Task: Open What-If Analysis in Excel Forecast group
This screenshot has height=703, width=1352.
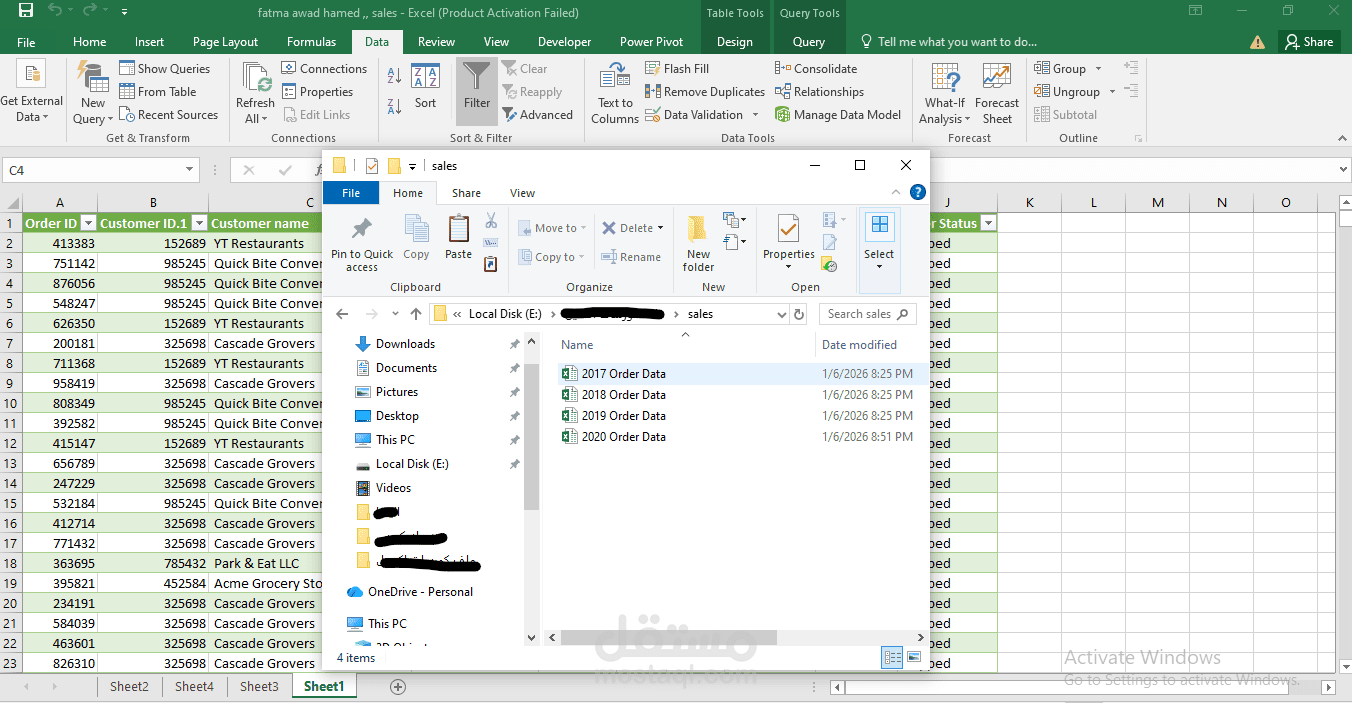Action: (945, 92)
